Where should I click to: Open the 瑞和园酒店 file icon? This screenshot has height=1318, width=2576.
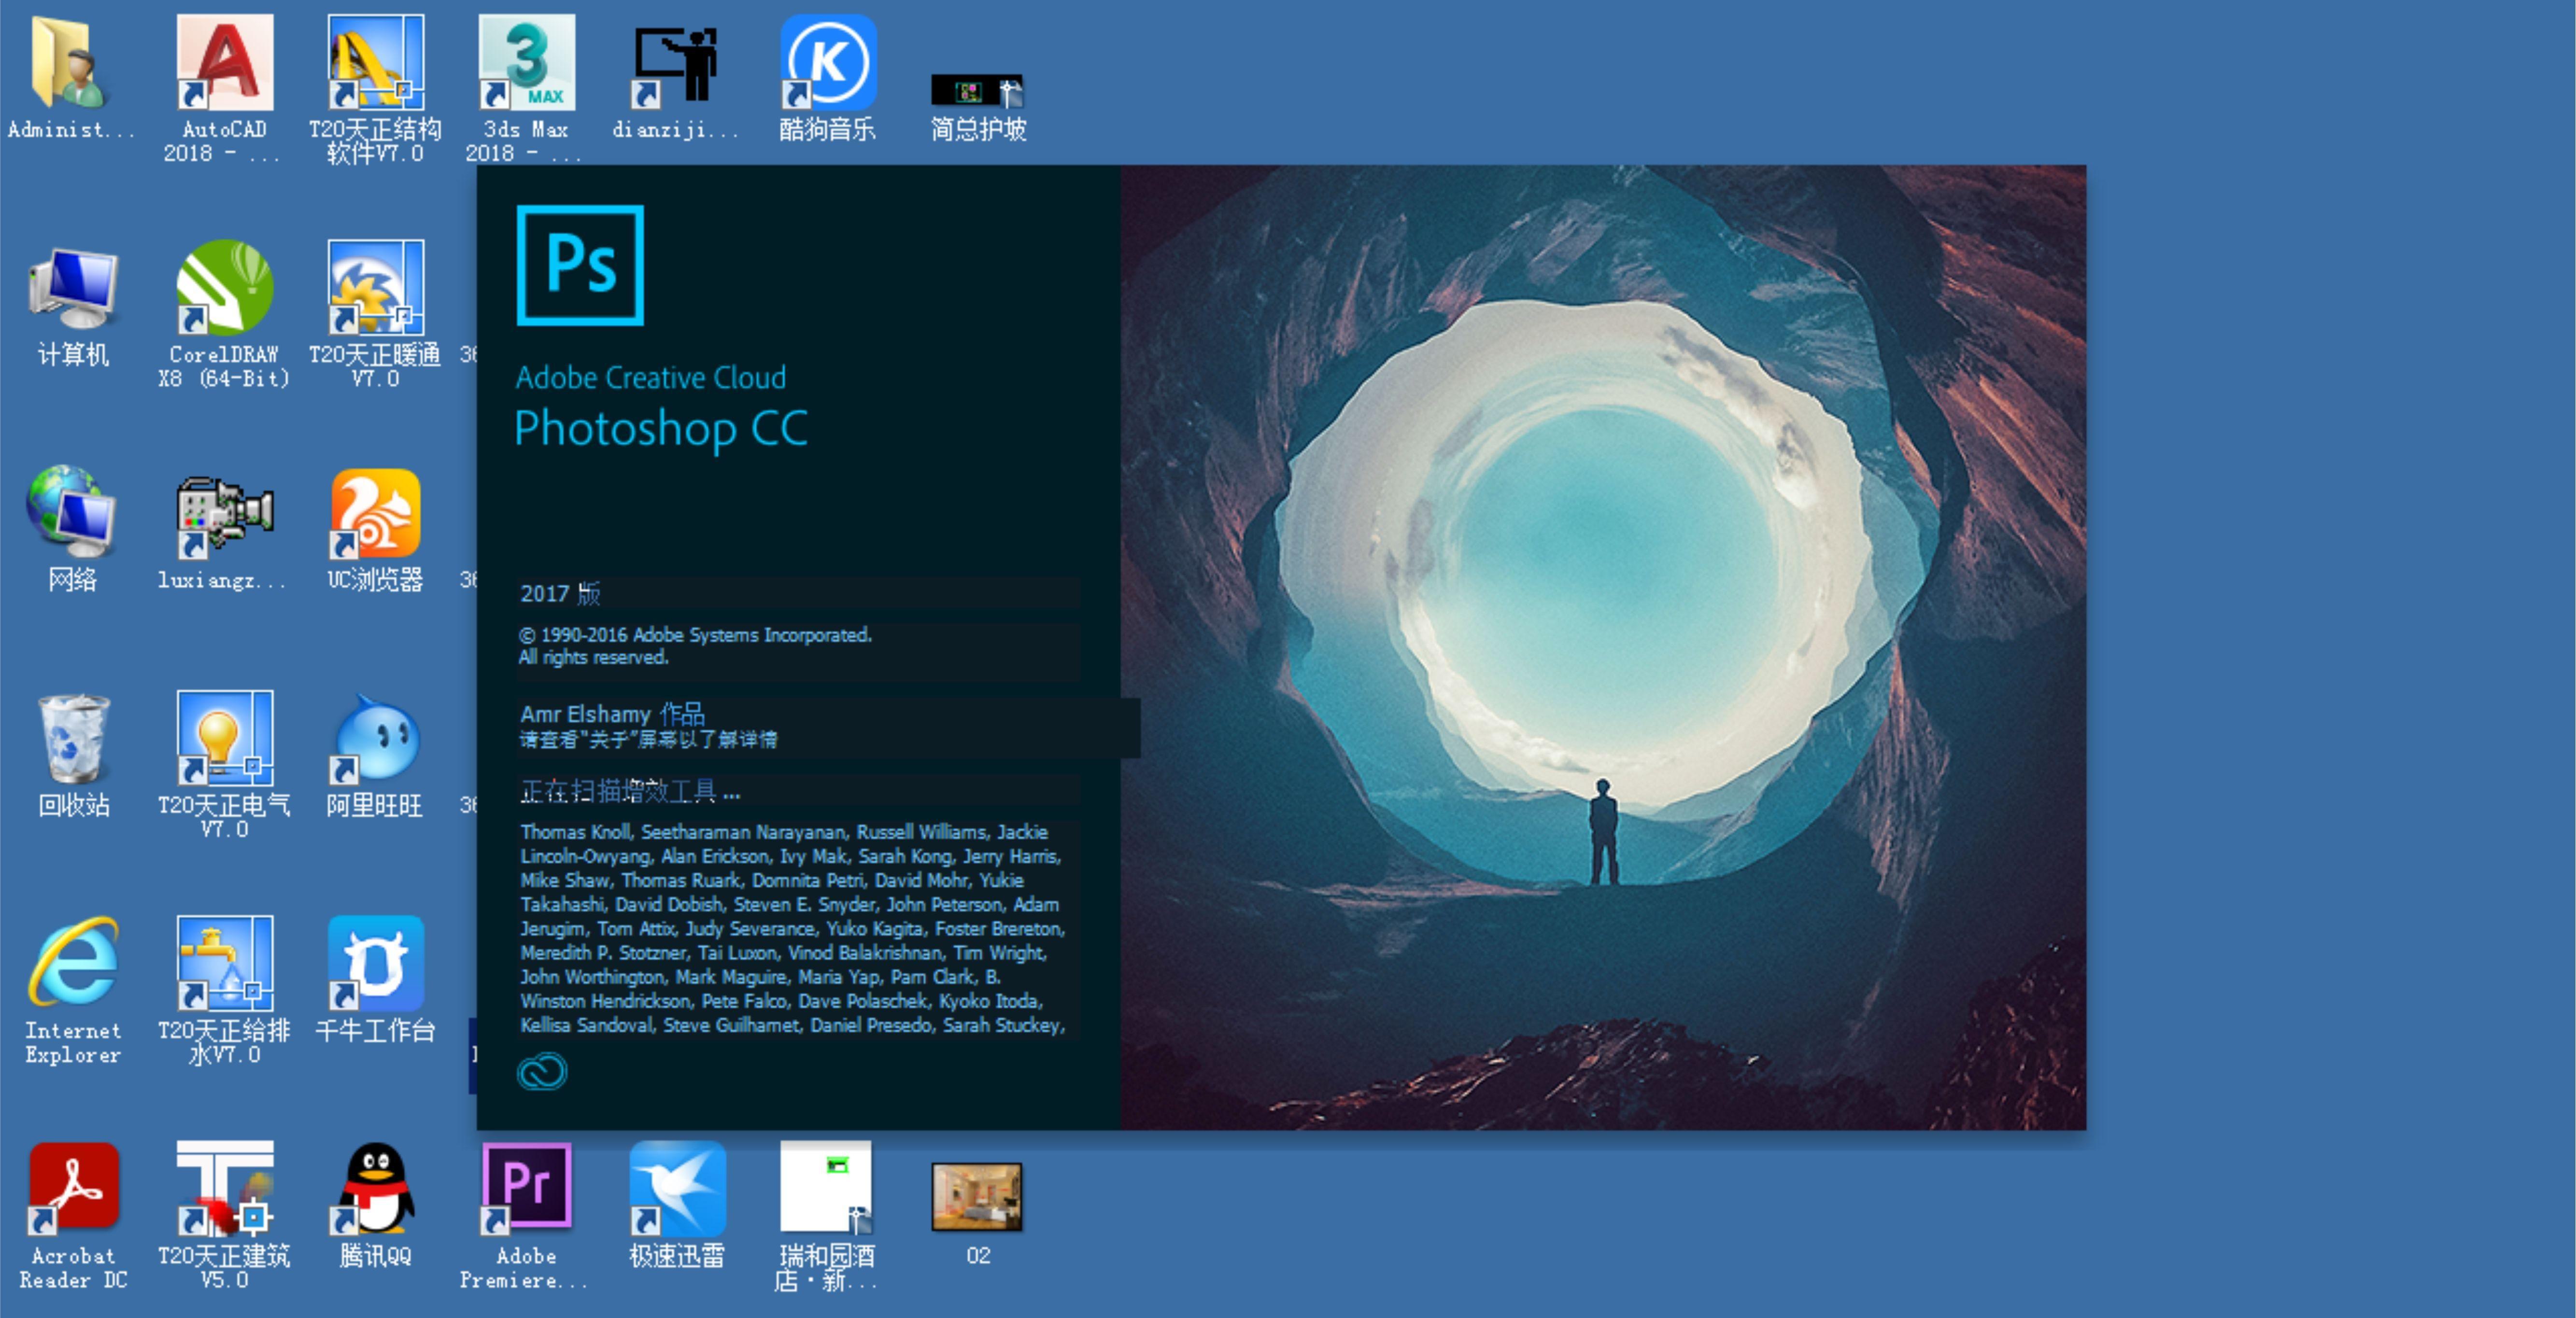(x=826, y=1187)
